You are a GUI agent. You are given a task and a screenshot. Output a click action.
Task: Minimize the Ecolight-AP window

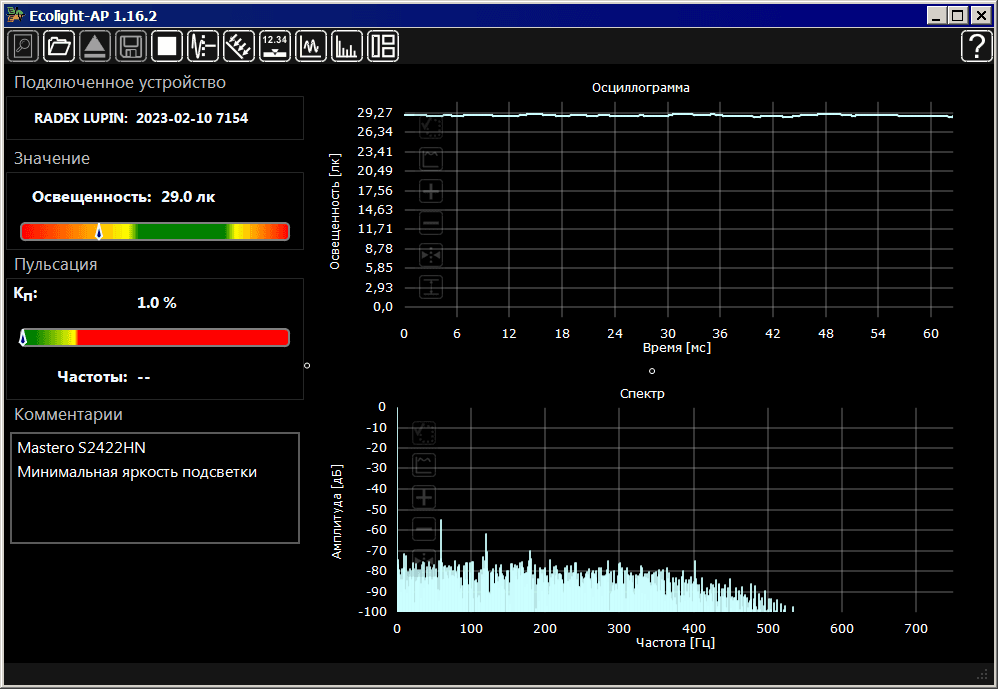pos(936,15)
